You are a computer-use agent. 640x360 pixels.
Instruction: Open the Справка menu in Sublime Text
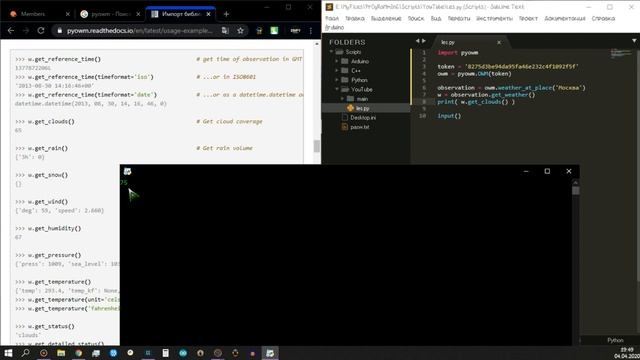603,18
